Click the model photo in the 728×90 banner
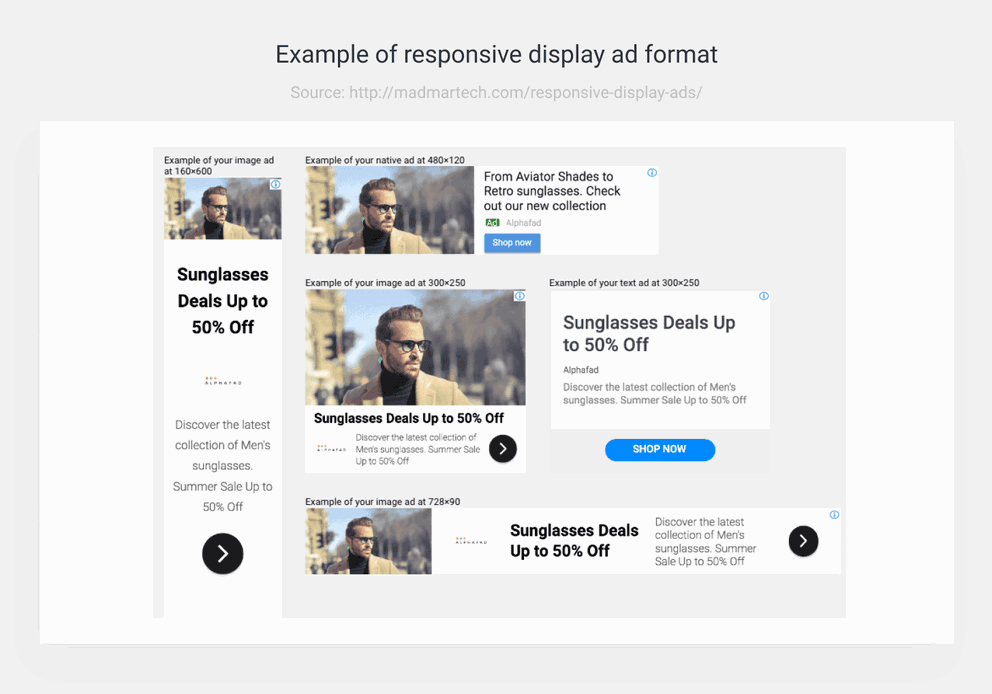This screenshot has height=694, width=992. tap(368, 540)
